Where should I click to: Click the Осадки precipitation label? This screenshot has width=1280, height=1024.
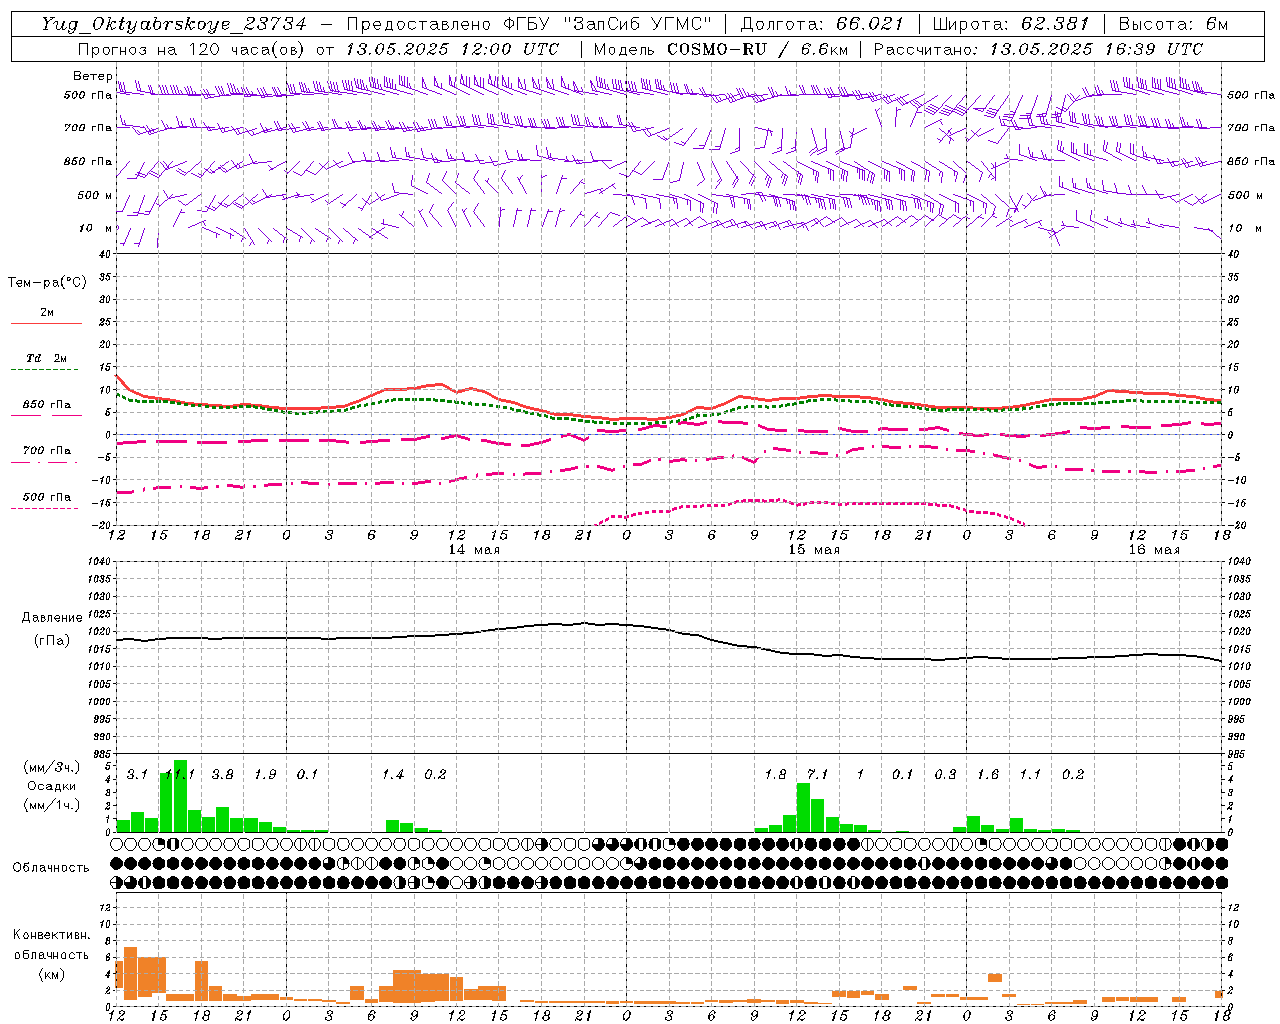coord(51,786)
